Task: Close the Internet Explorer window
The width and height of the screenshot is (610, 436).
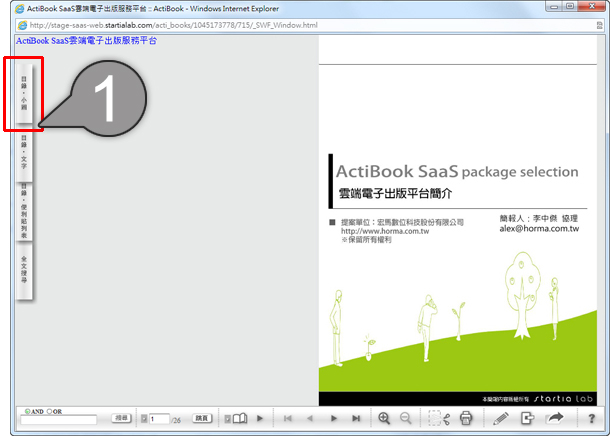Action: click(592, 7)
